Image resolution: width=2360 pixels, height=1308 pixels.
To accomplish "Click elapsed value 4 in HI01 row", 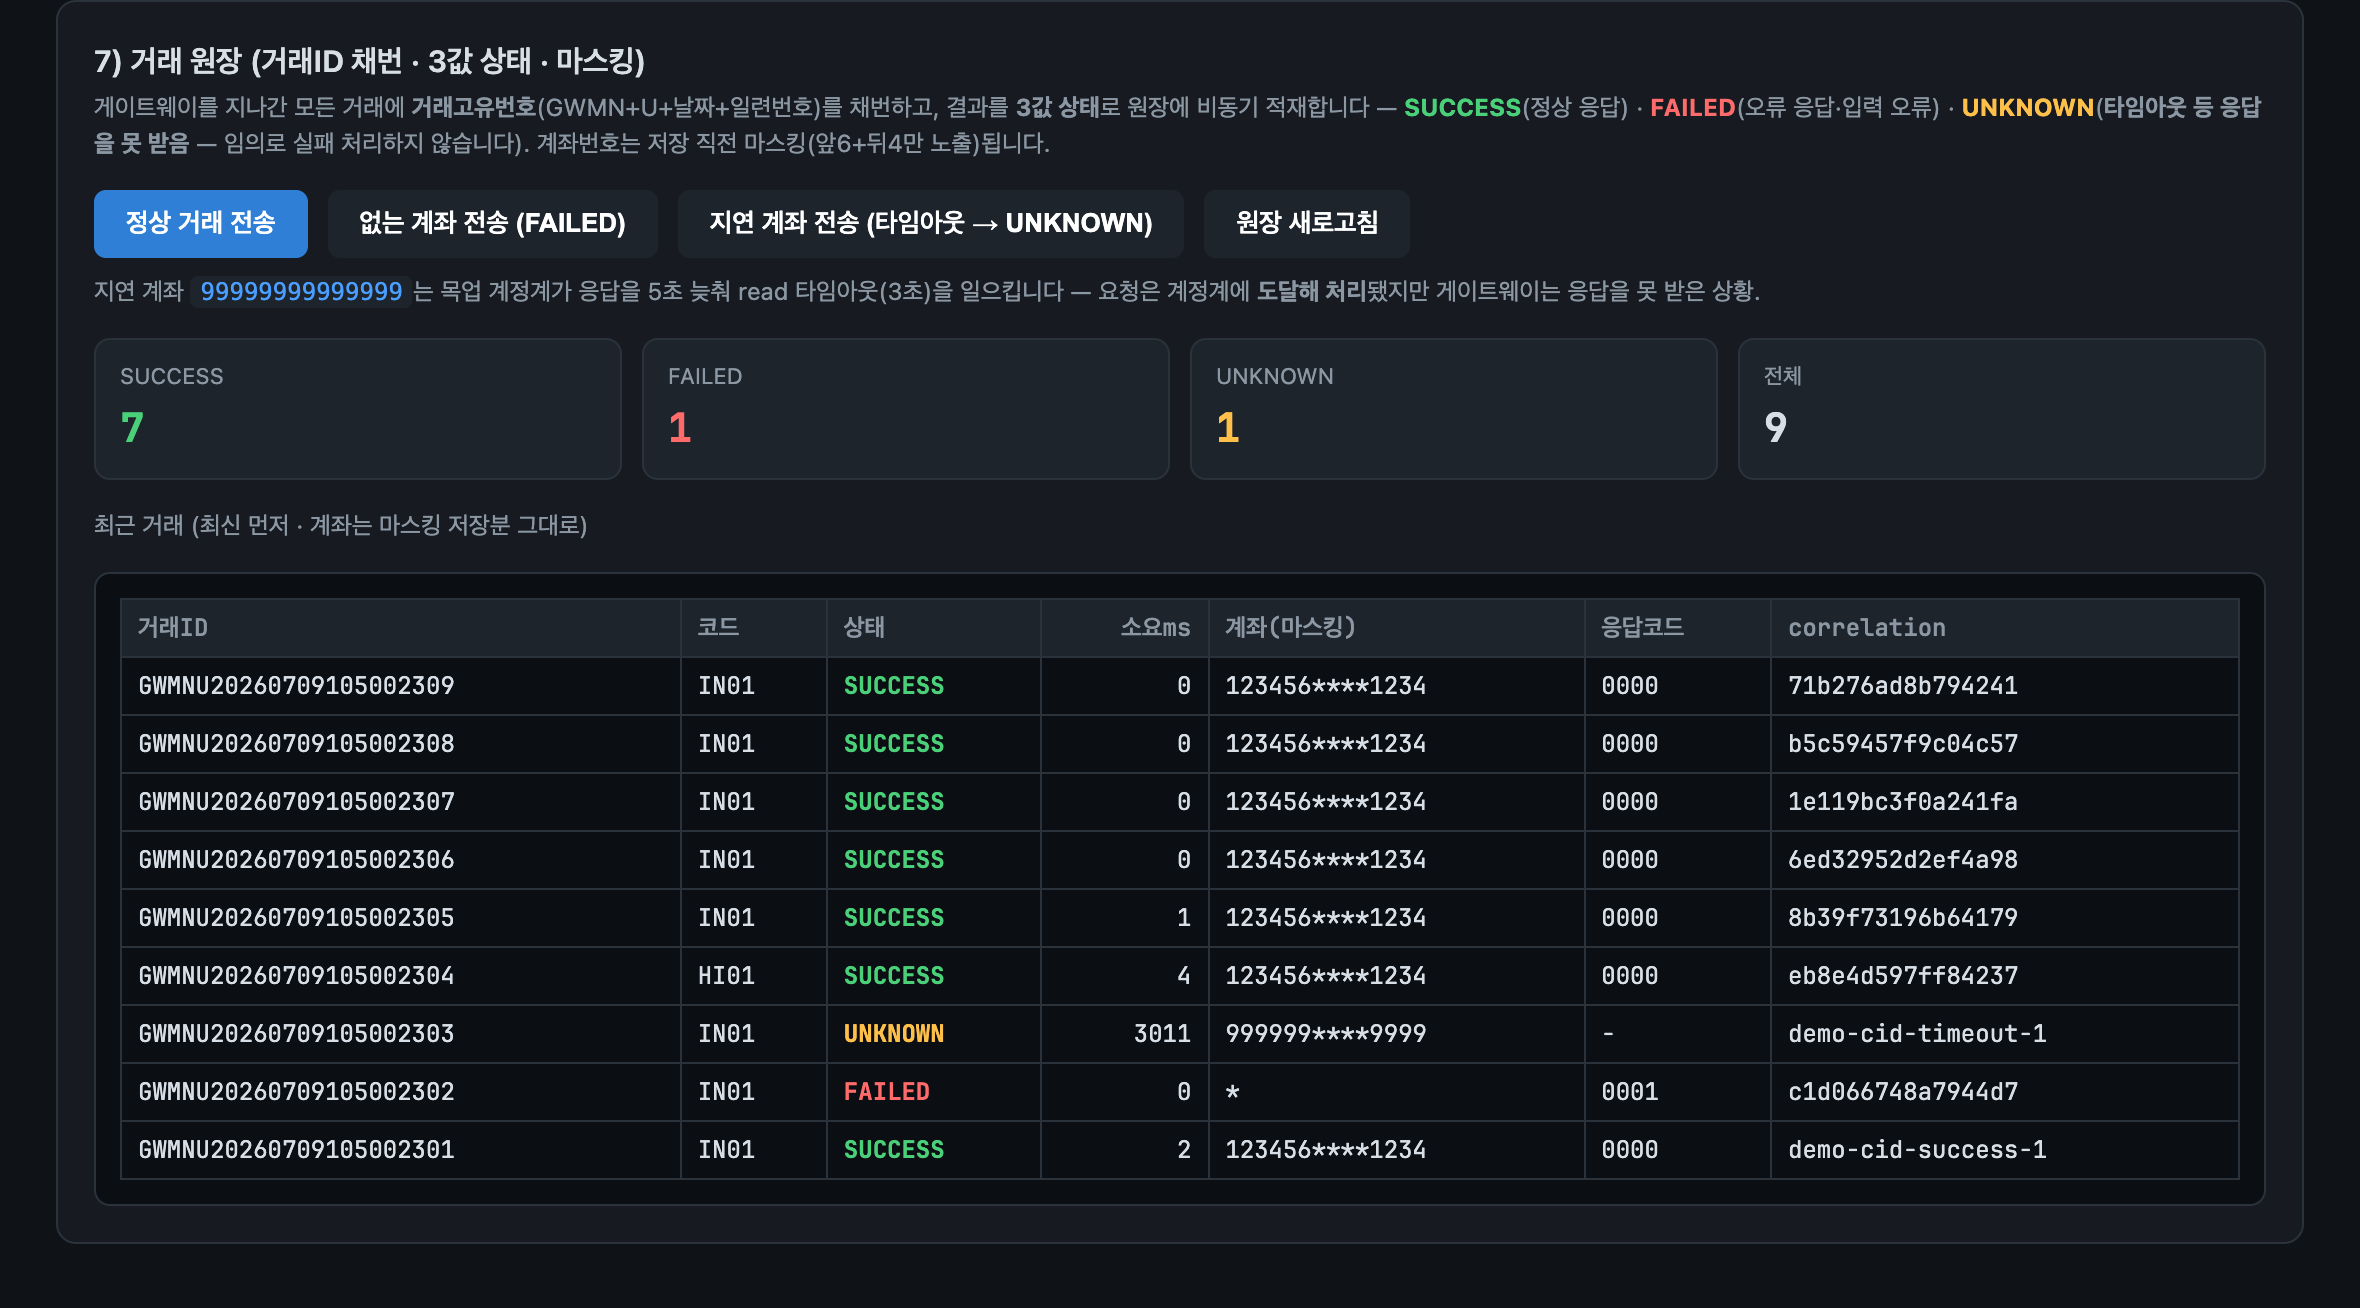I will pos(1184,976).
